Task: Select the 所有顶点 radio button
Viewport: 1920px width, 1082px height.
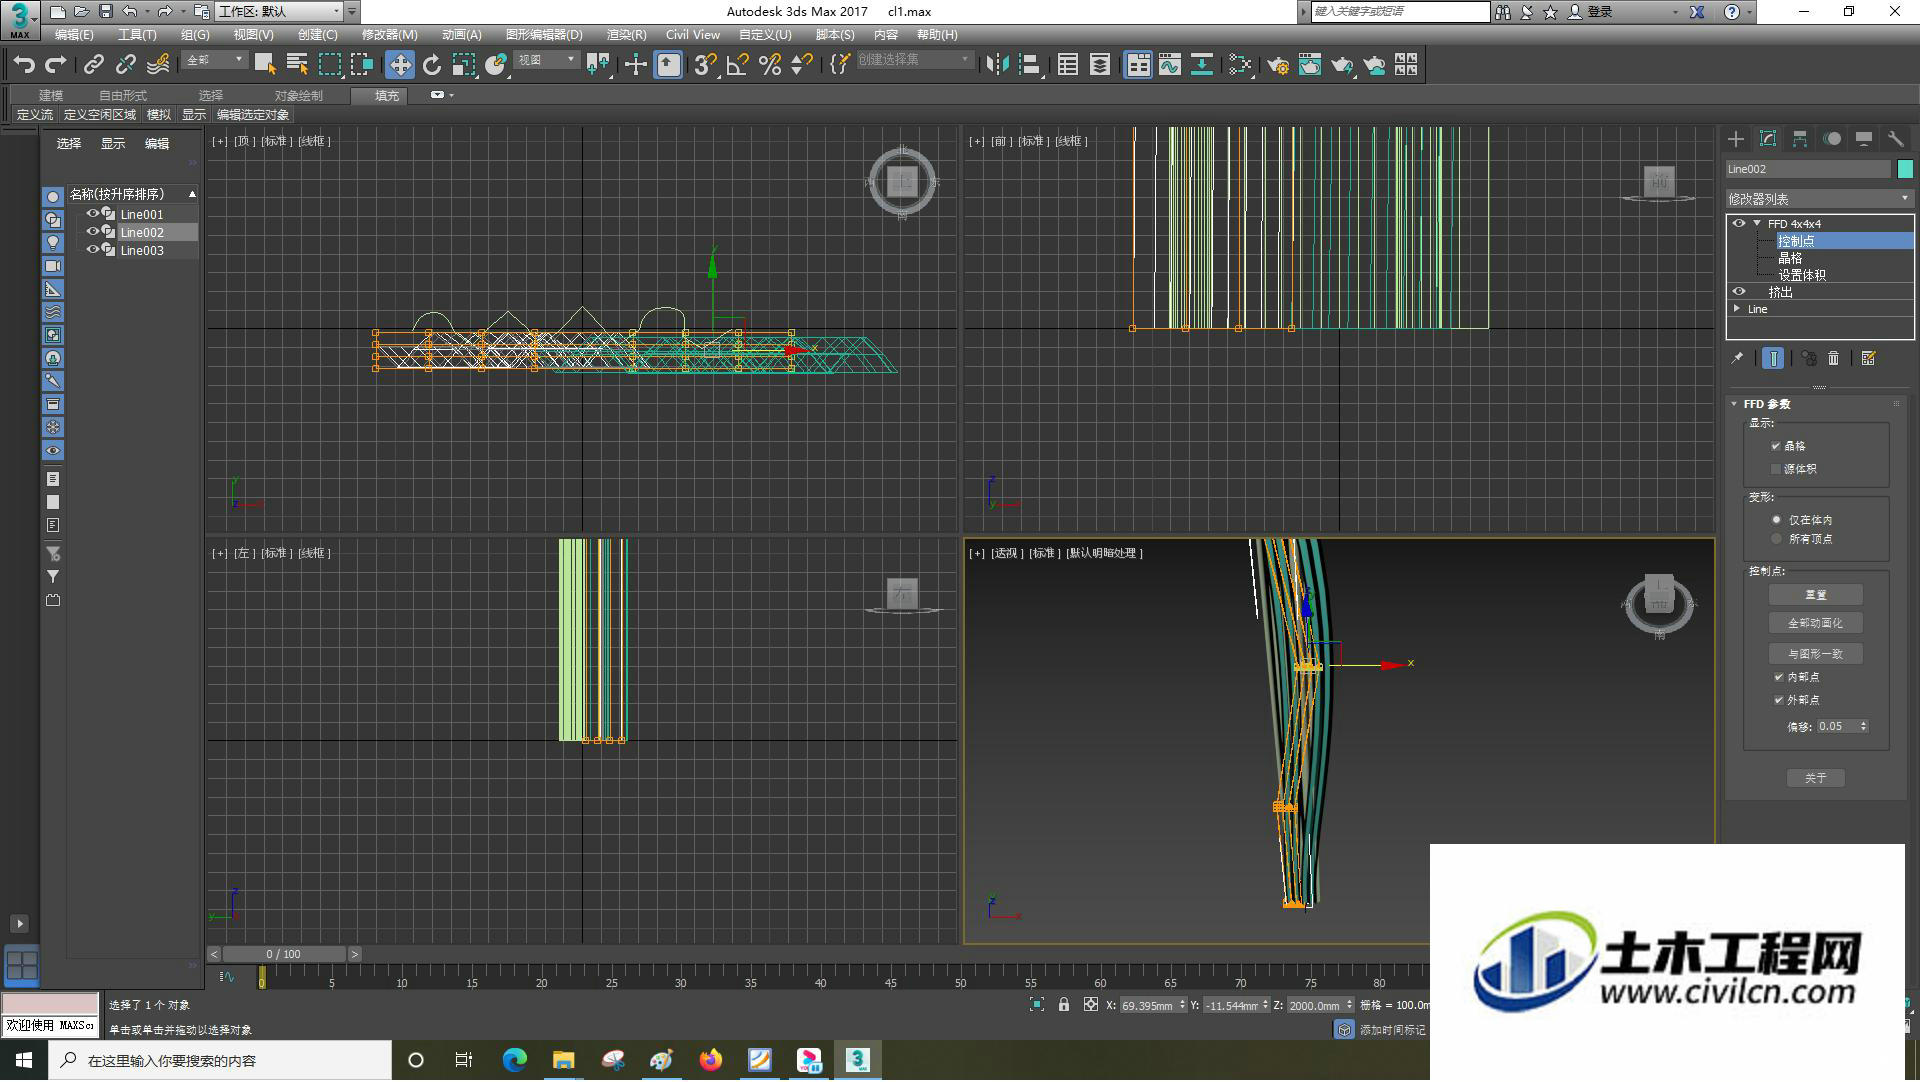Action: [1777, 539]
